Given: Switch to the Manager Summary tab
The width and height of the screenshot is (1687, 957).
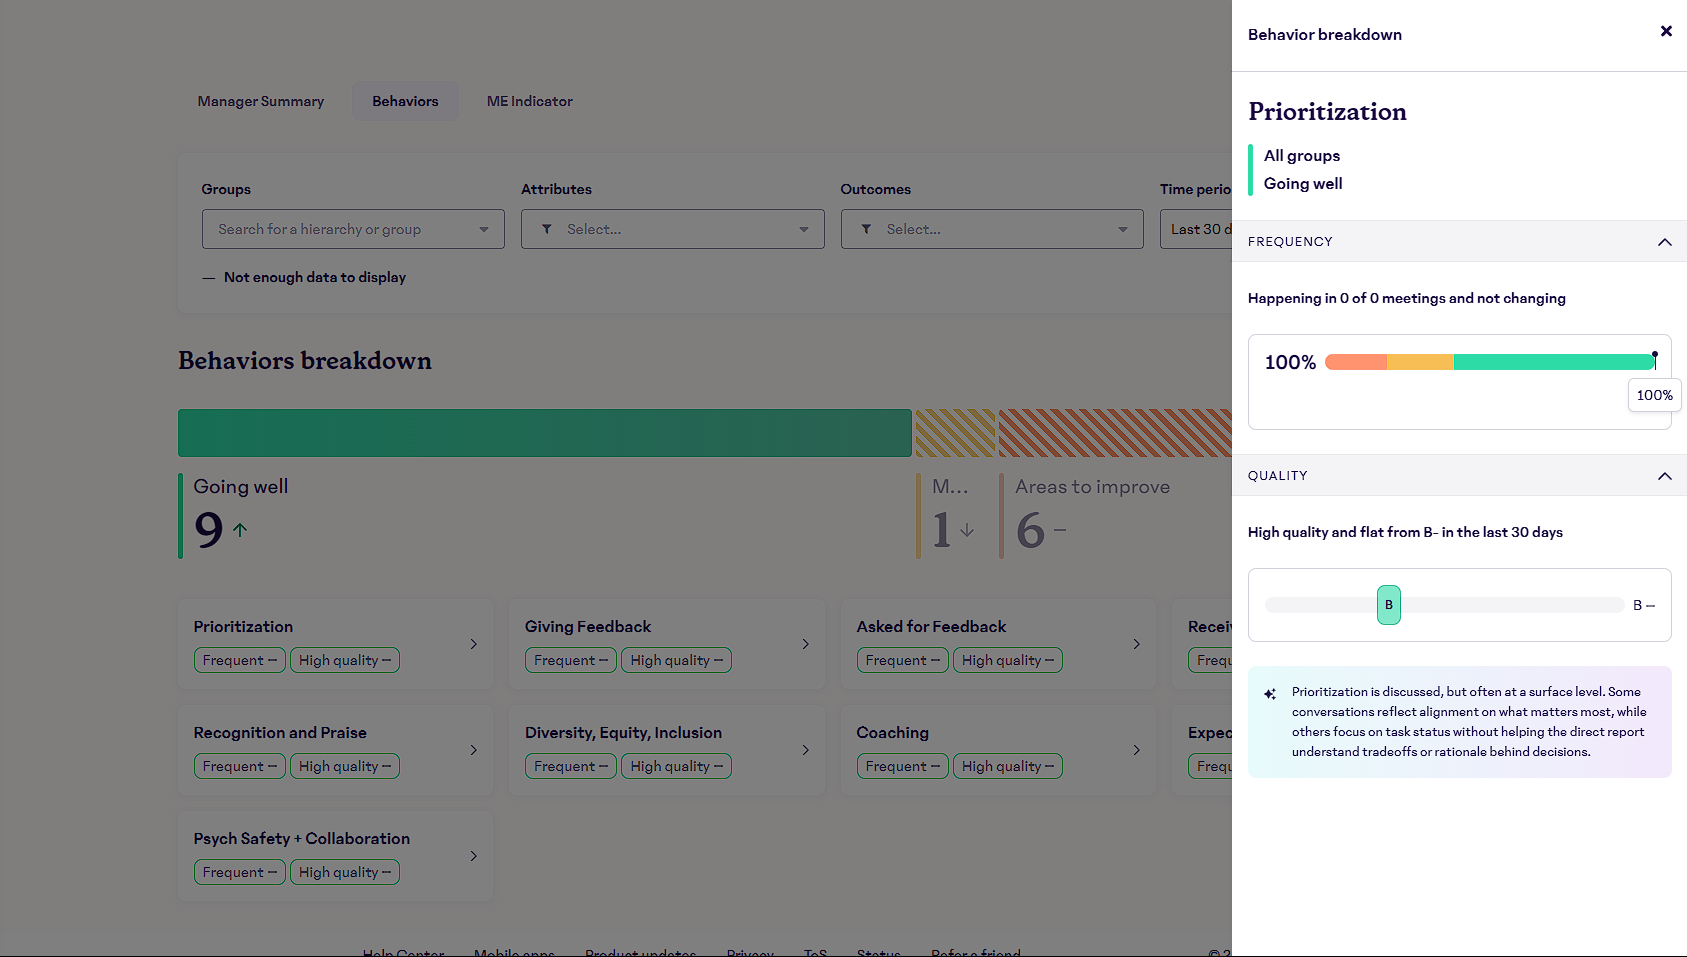Looking at the screenshot, I should tap(260, 101).
